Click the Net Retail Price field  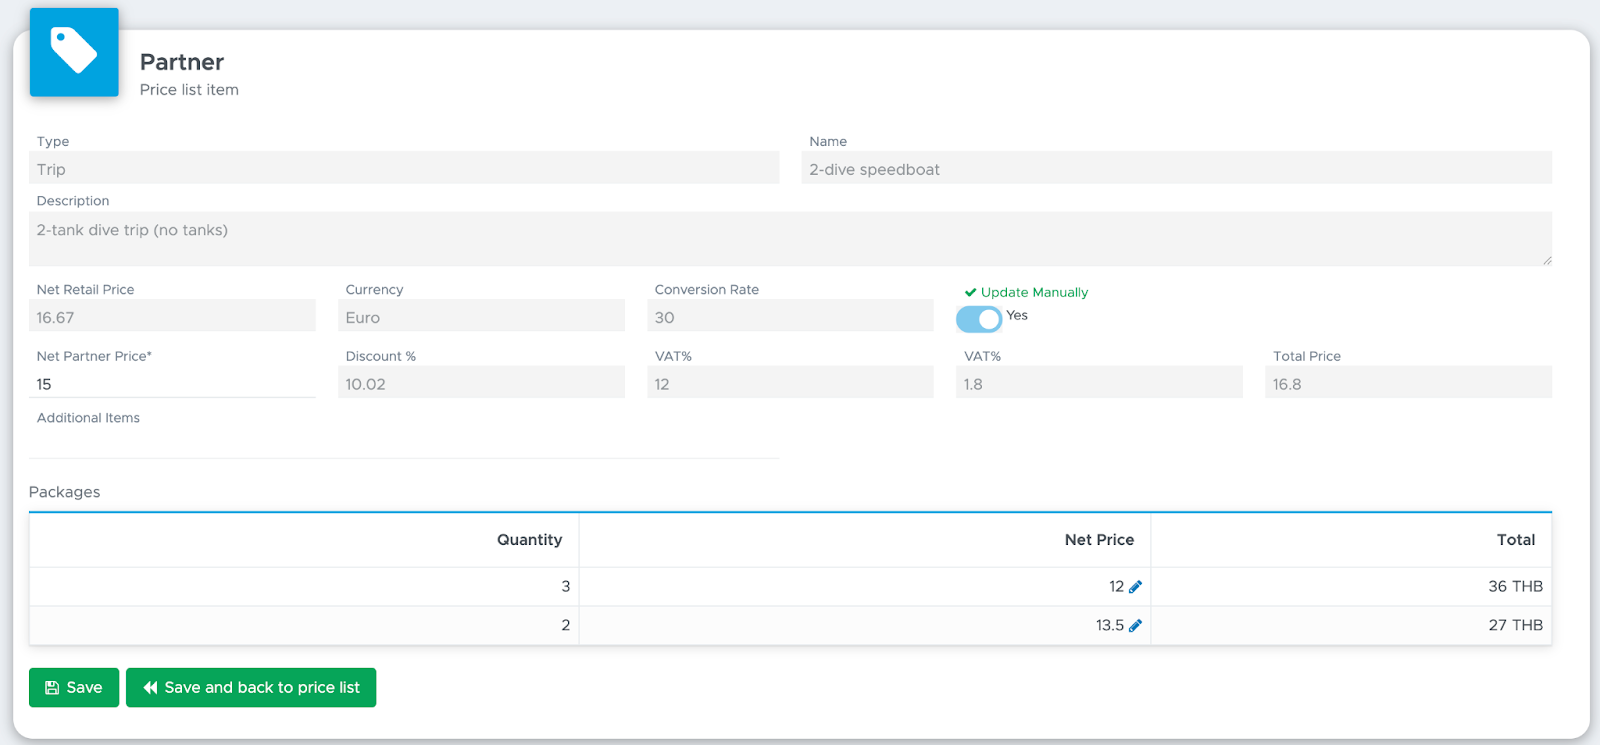tap(172, 317)
